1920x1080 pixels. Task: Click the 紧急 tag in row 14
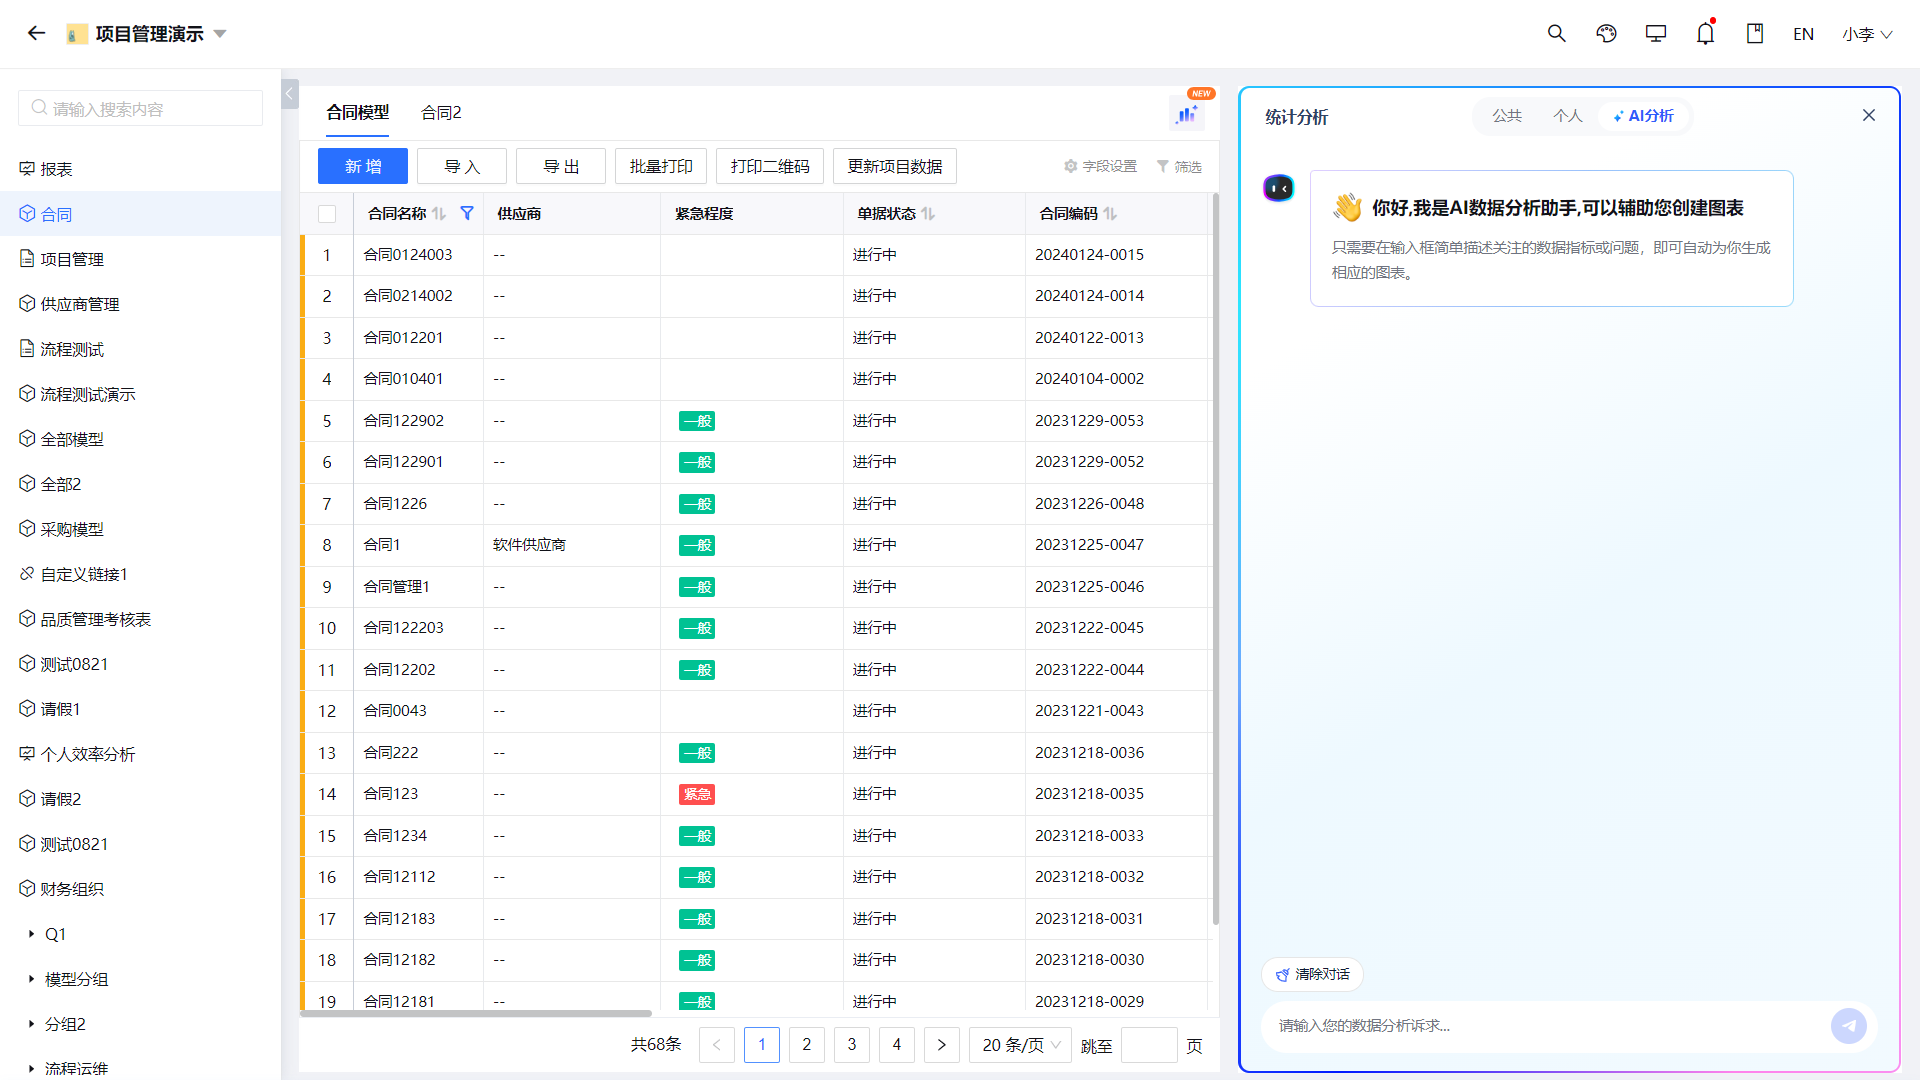click(697, 794)
